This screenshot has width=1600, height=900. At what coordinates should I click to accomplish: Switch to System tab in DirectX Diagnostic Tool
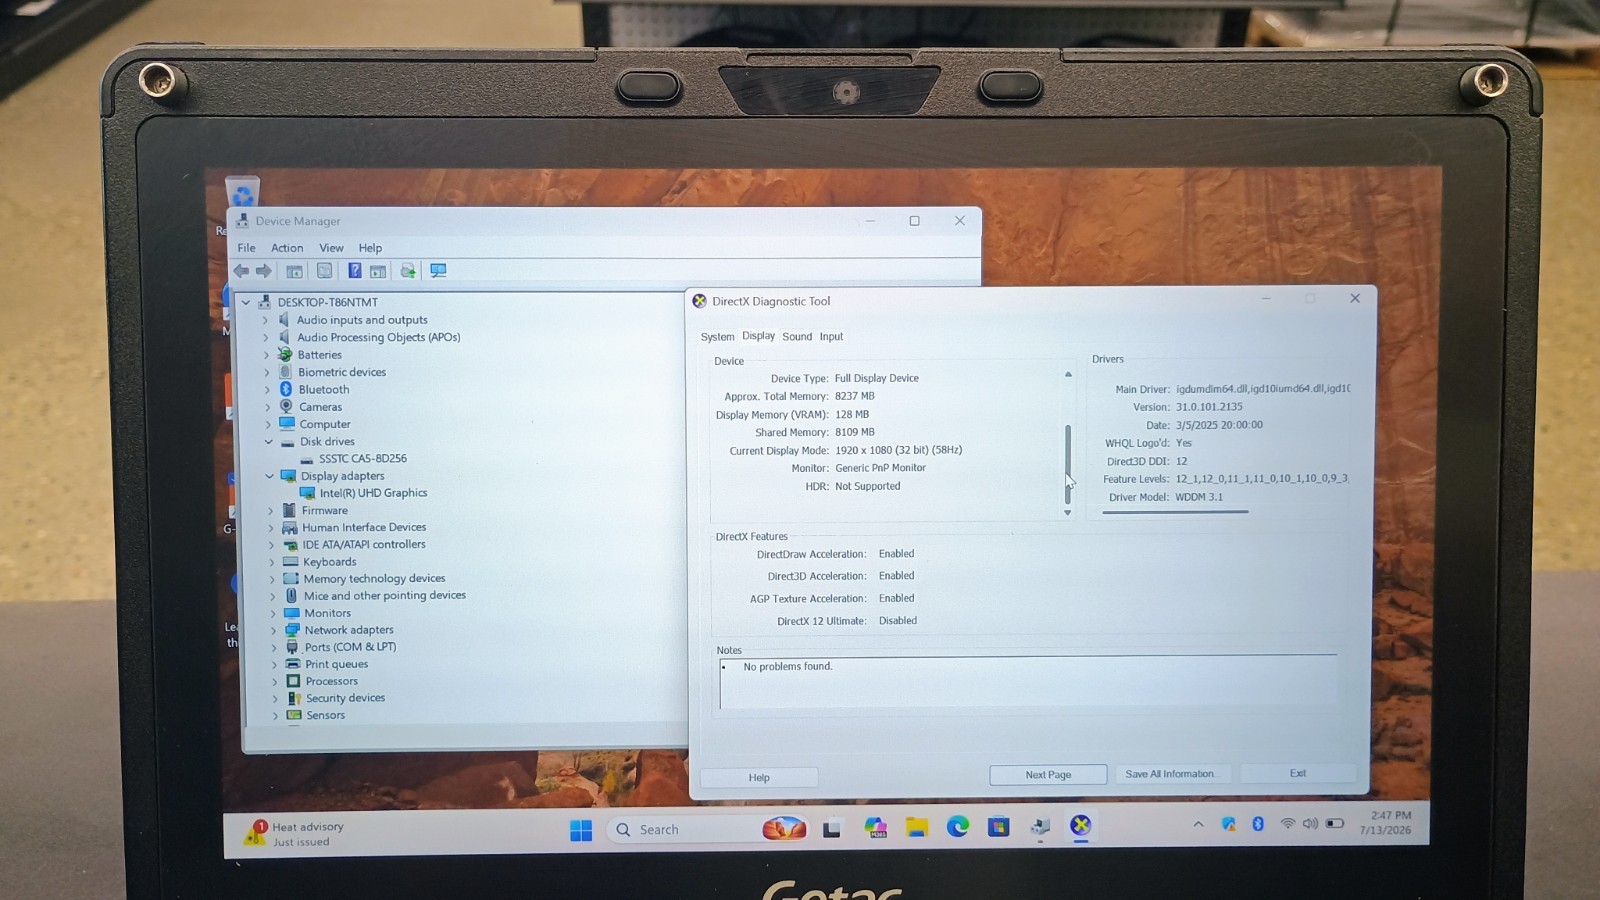click(x=717, y=337)
